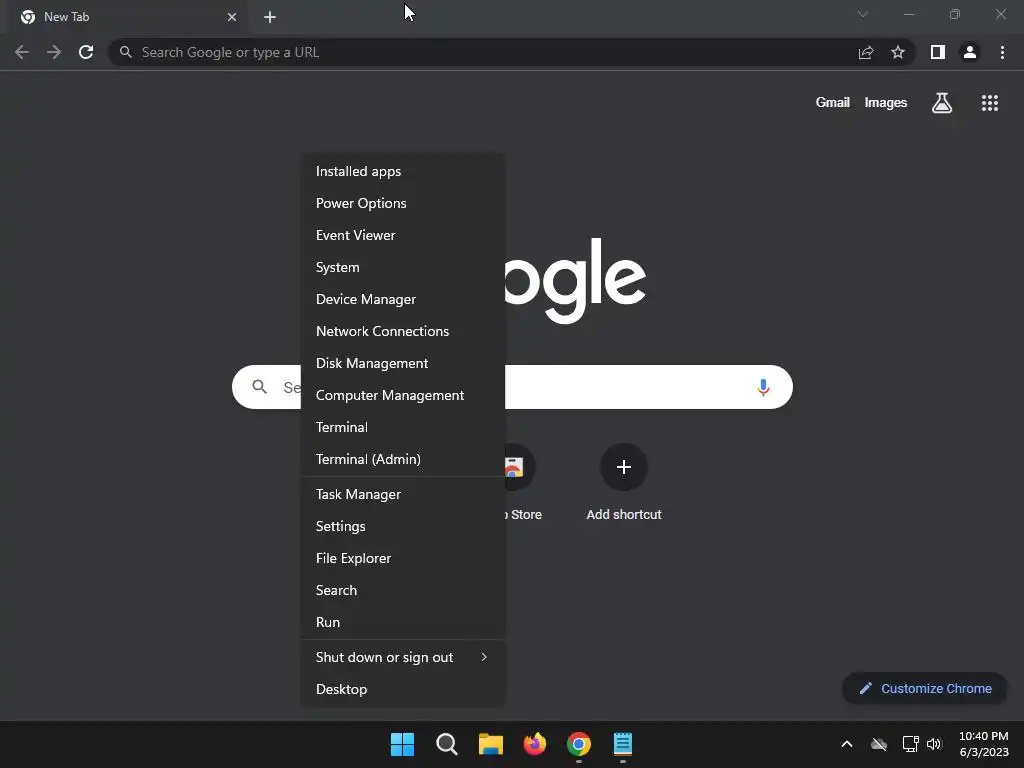Screen dimensions: 1024x768
Task: Open Settings from the menu
Action: click(402, 526)
